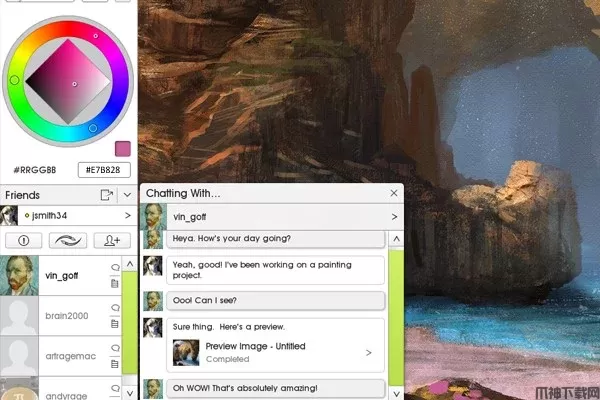Select brain2000 in the friends list
The width and height of the screenshot is (600, 400).
coord(61,316)
